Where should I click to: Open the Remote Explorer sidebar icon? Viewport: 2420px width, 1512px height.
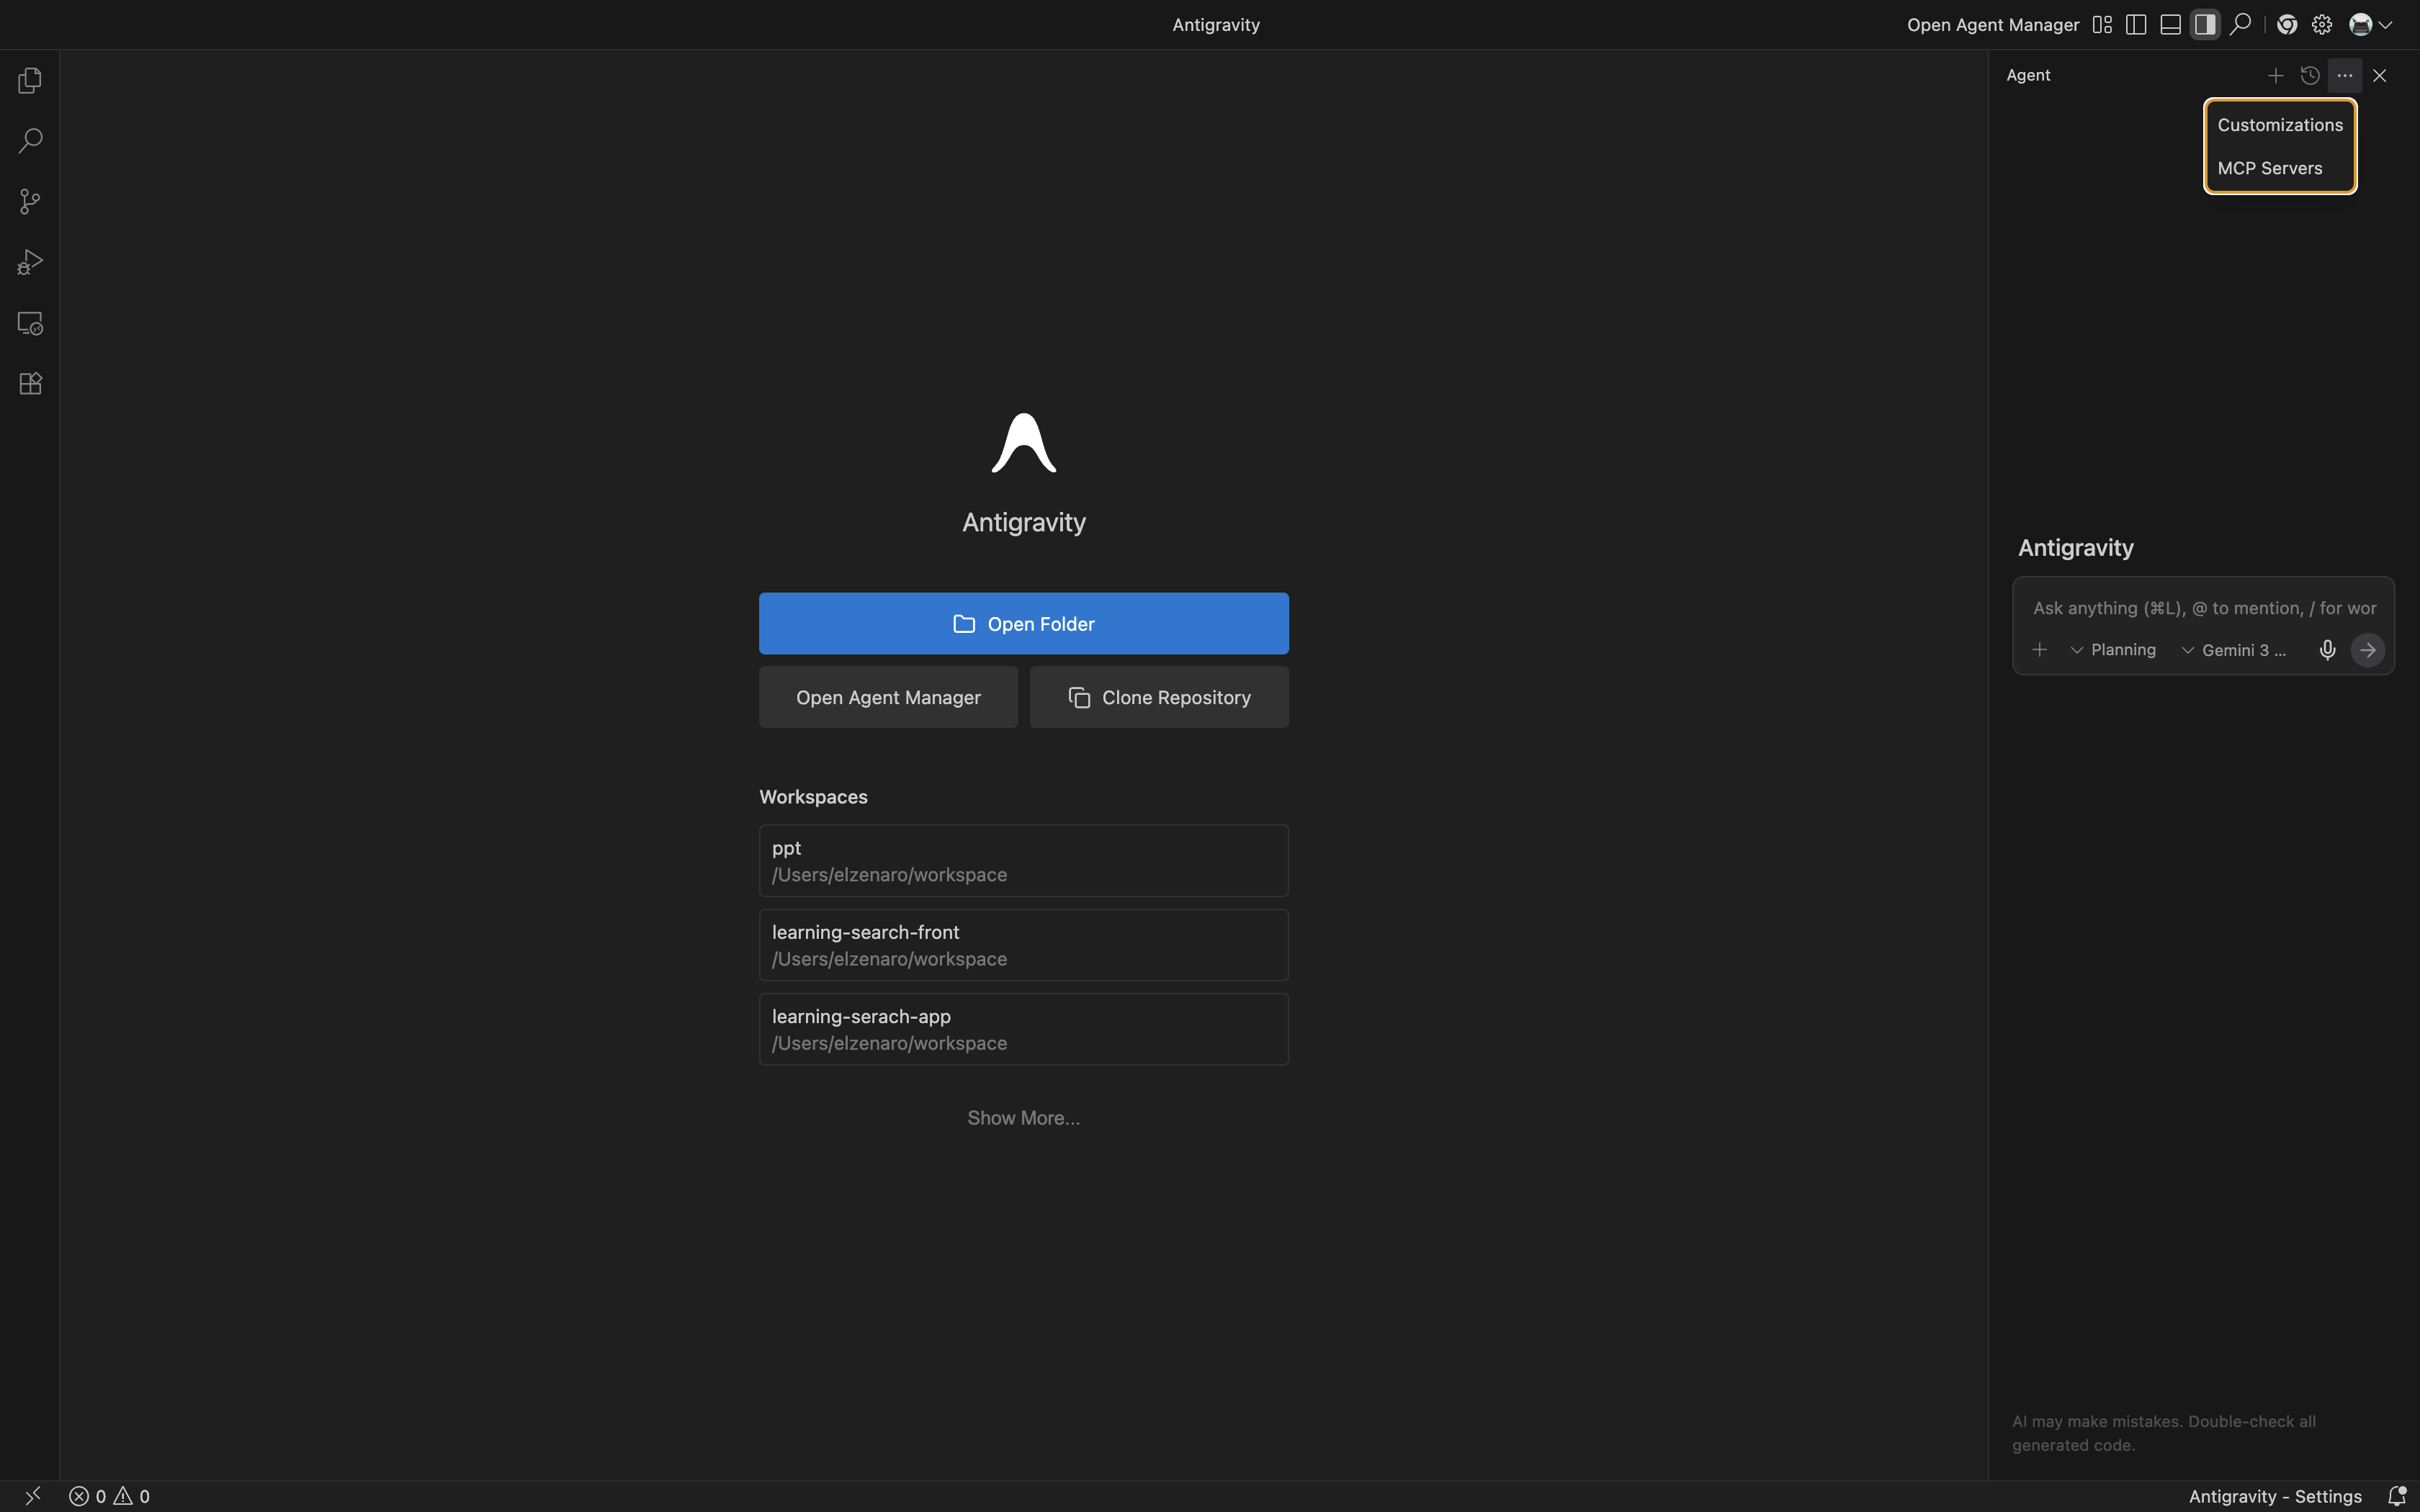pyautogui.click(x=30, y=323)
